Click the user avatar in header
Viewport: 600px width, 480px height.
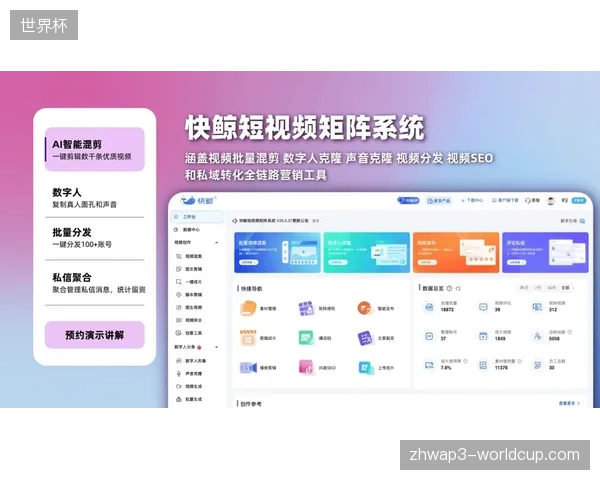pyautogui.click(x=551, y=201)
